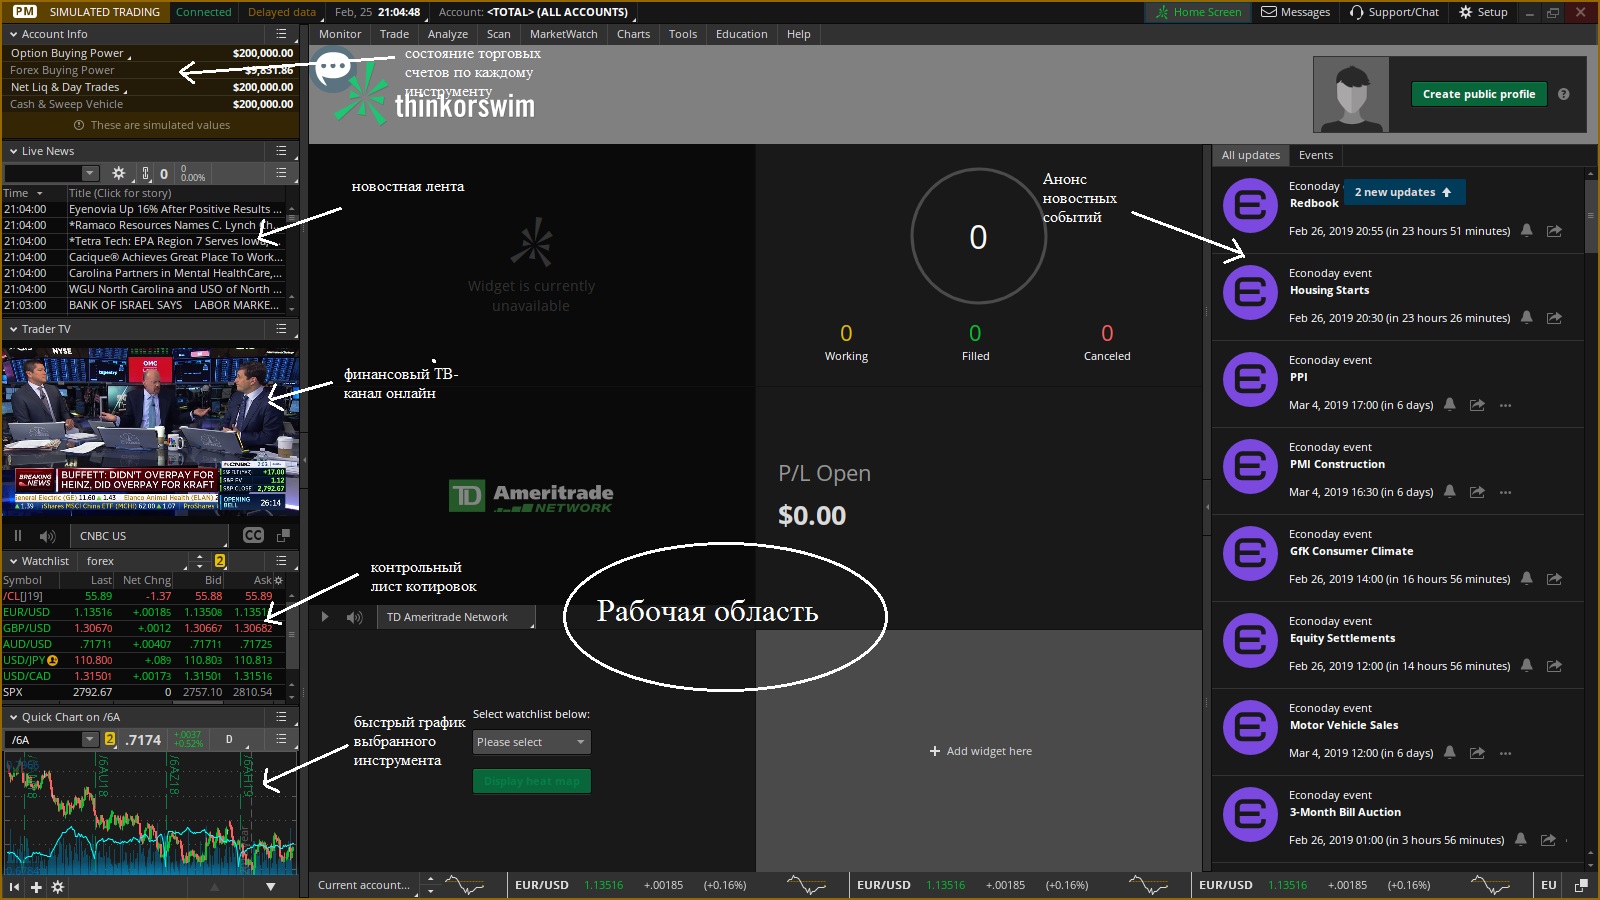Viewport: 1600px width, 900px height.
Task: Toggle closed captions on Trader TV
Action: point(254,536)
